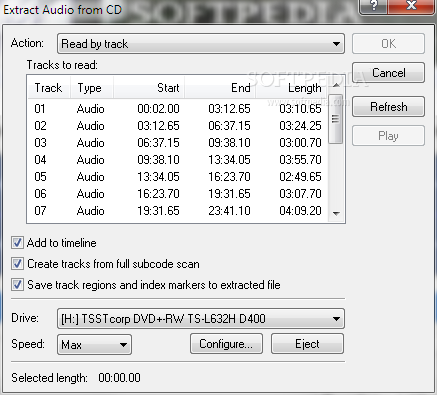This screenshot has width=437, height=395.
Task: Click the Eject button
Action: [x=307, y=344]
